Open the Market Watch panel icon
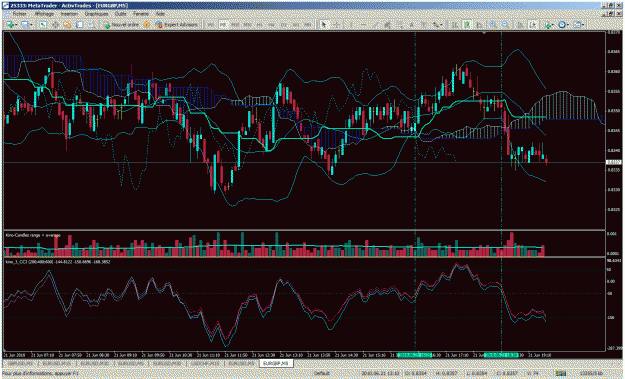Image resolution: width=625 pixels, height=379 pixels. pyautogui.click(x=43, y=25)
